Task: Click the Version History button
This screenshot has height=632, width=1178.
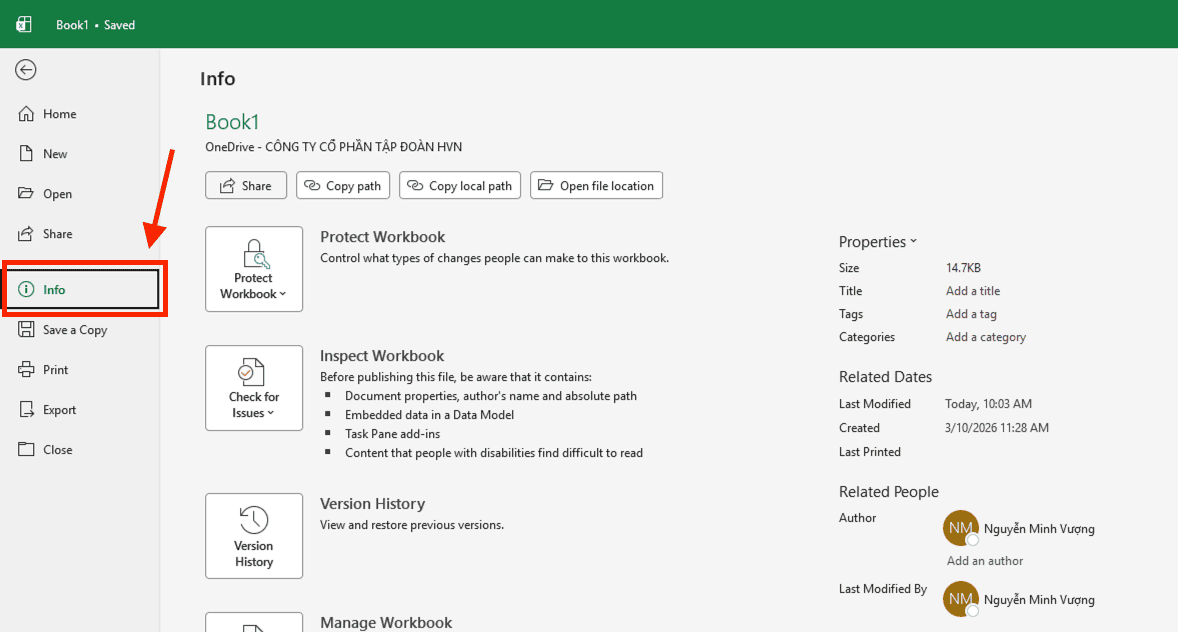Action: click(x=253, y=536)
